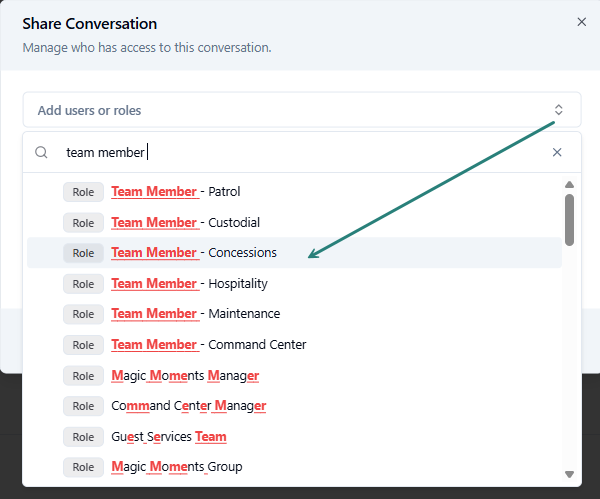600x499 pixels.
Task: Expand the Add users or roles dropdown
Action: 290,110
